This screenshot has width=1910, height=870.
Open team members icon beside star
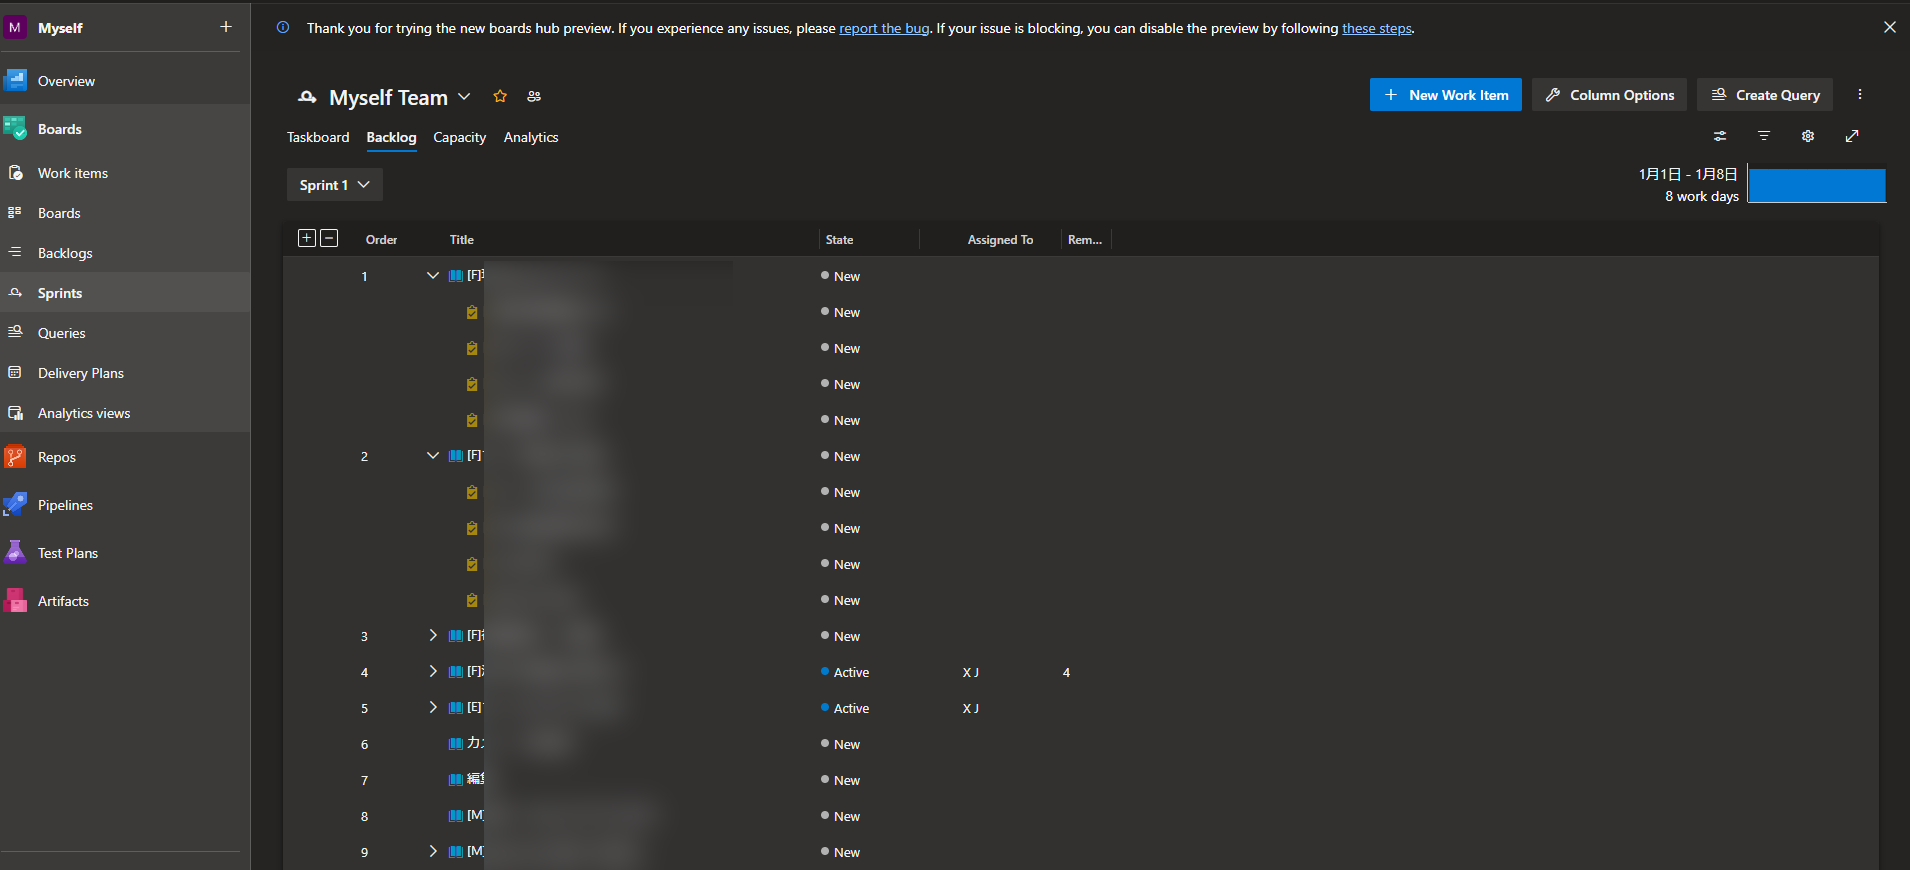(534, 96)
